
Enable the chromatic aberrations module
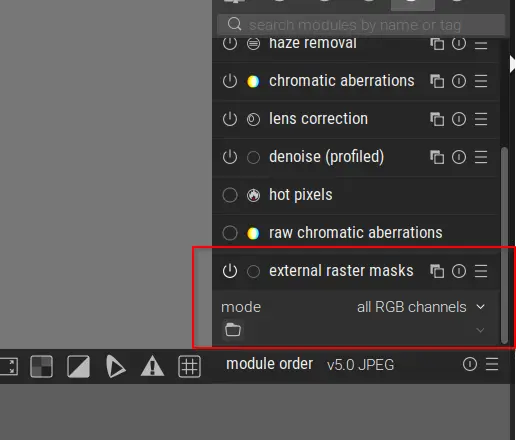(230, 81)
